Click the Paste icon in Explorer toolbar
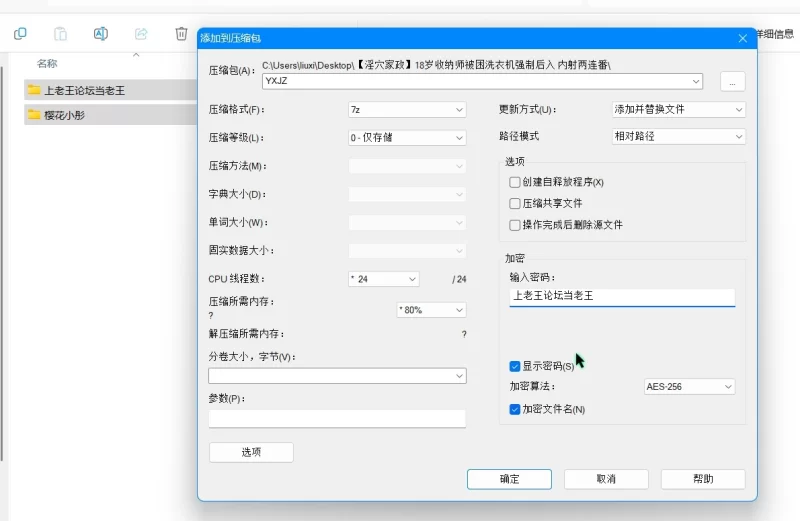This screenshot has width=800, height=521. tap(60, 34)
